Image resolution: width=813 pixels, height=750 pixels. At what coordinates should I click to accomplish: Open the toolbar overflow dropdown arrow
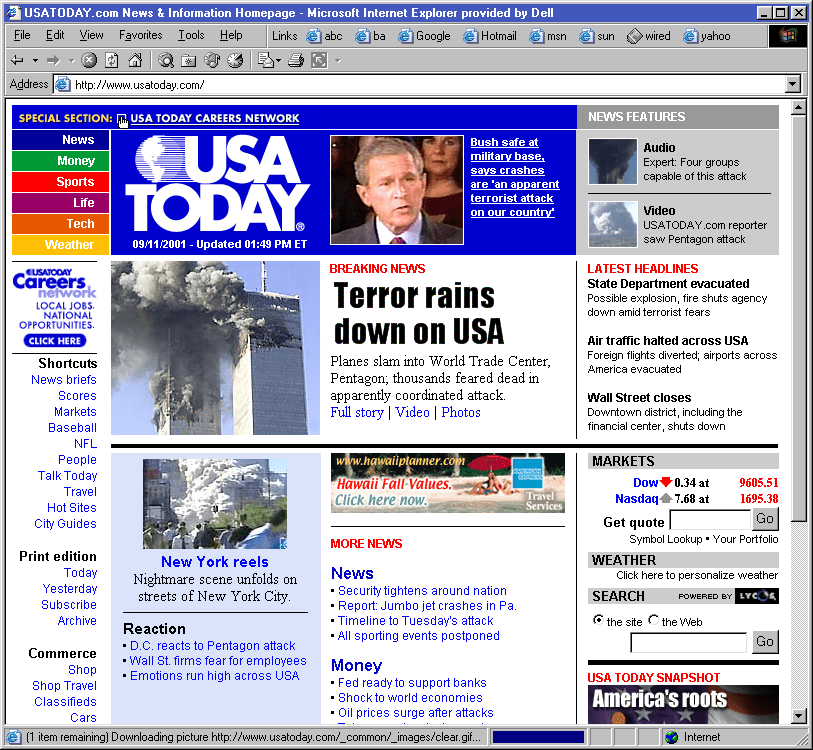tap(338, 61)
